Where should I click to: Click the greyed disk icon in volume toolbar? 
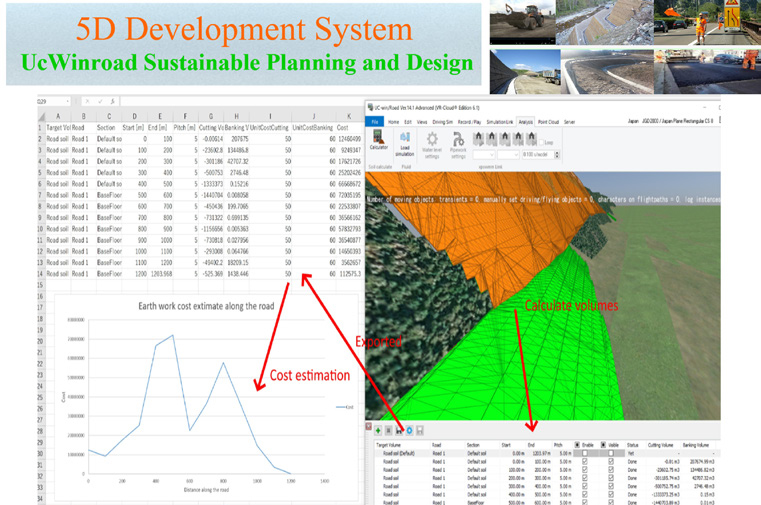(420, 430)
